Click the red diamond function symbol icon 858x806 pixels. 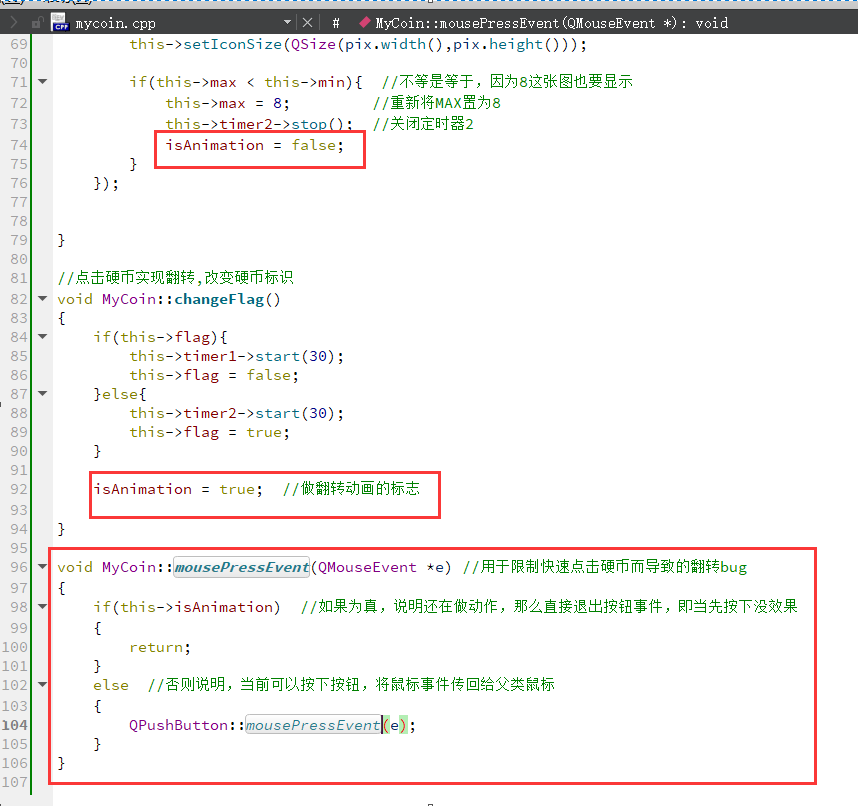click(x=364, y=23)
